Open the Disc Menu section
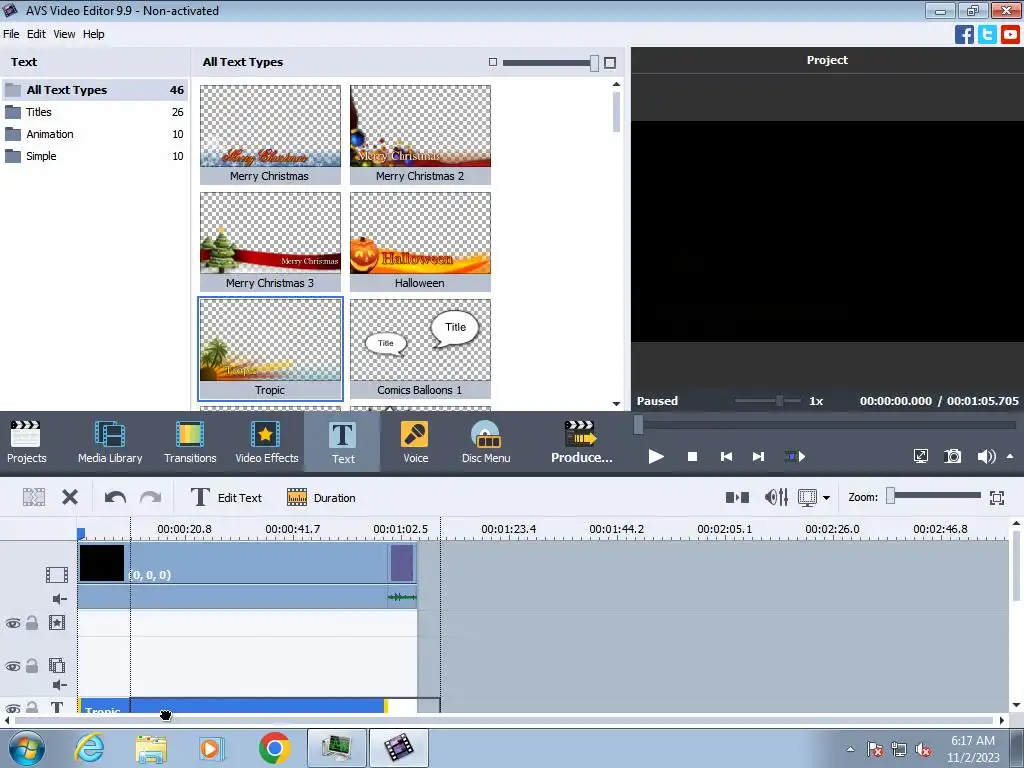 (x=486, y=442)
